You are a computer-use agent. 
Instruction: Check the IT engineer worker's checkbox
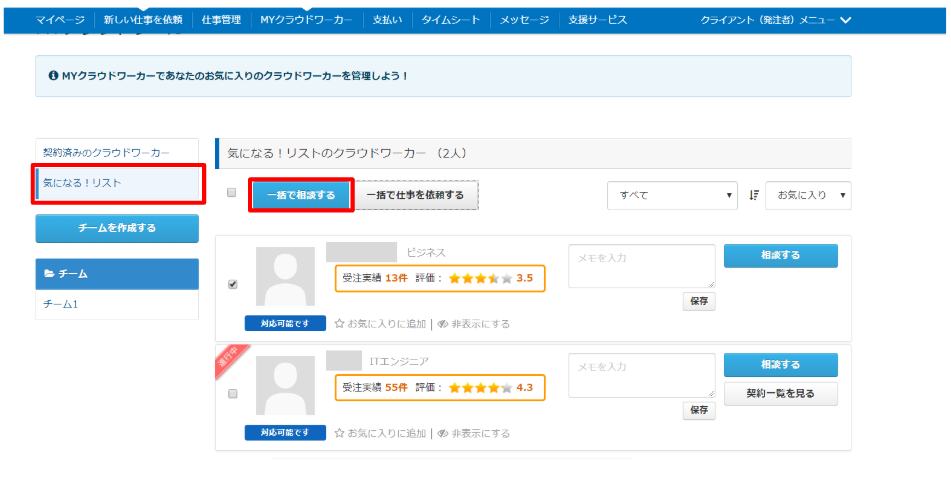(x=233, y=393)
